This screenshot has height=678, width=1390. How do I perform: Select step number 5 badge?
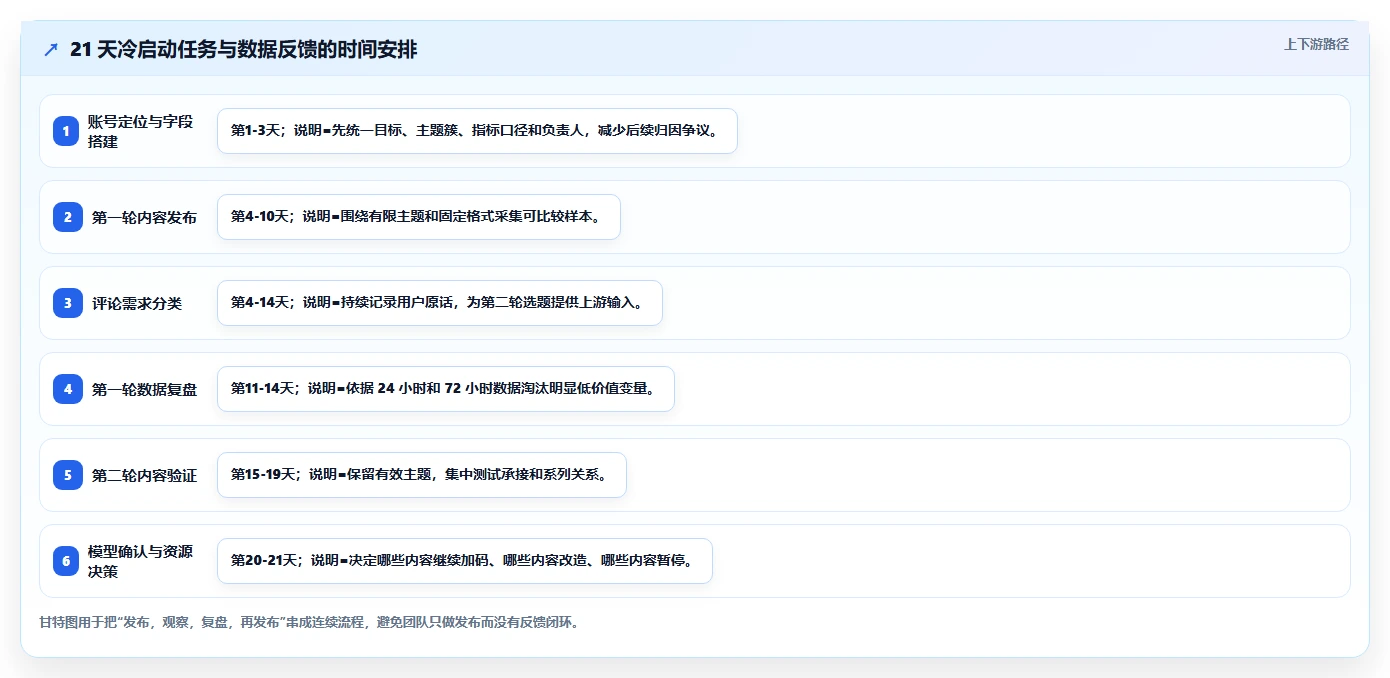click(67, 475)
